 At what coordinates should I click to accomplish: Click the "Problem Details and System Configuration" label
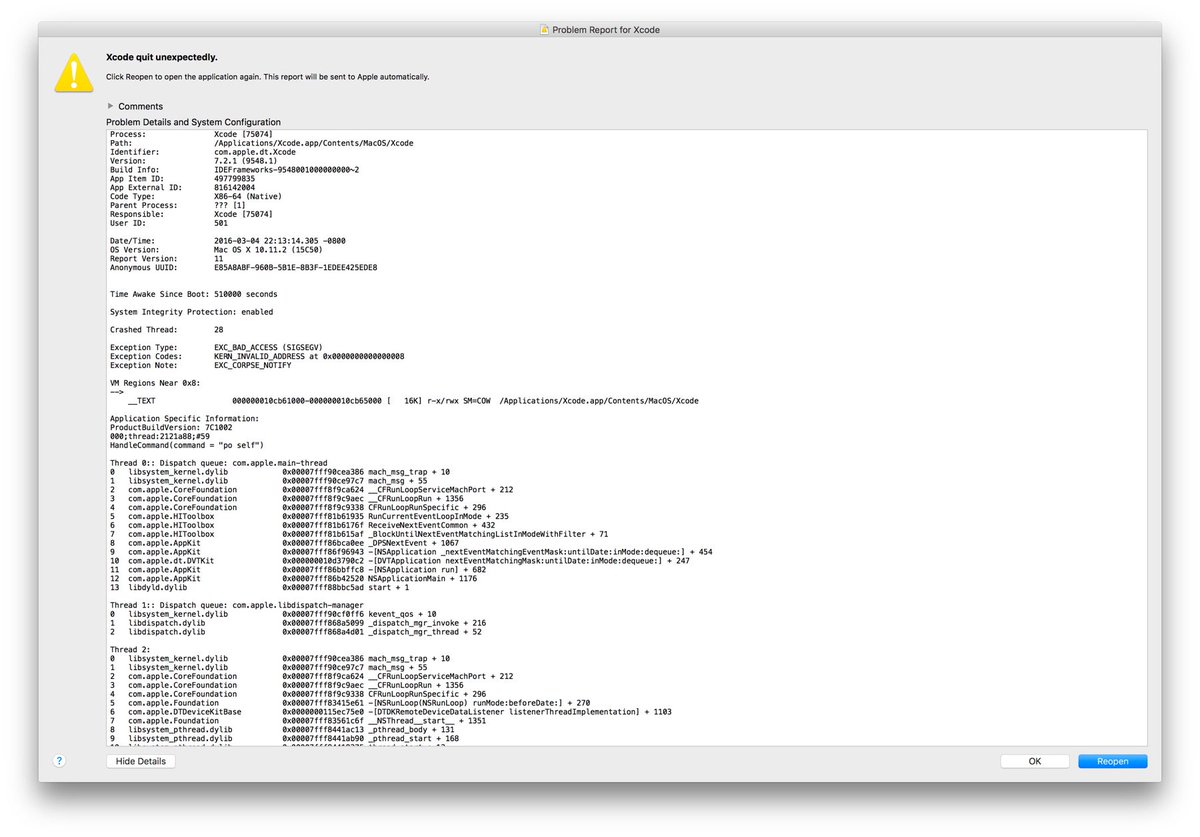click(193, 121)
